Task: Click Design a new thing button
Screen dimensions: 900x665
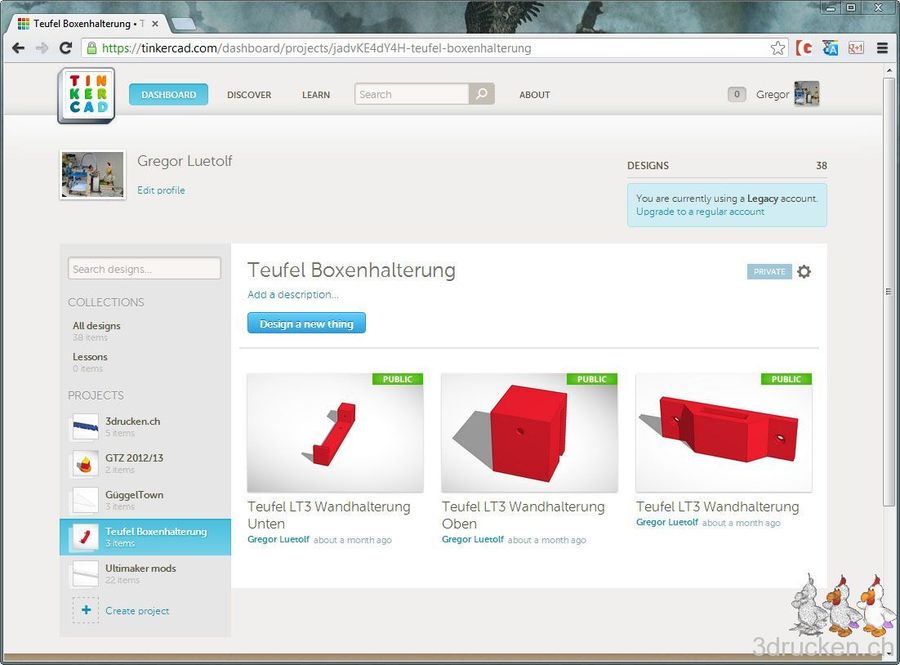Action: [x=307, y=323]
